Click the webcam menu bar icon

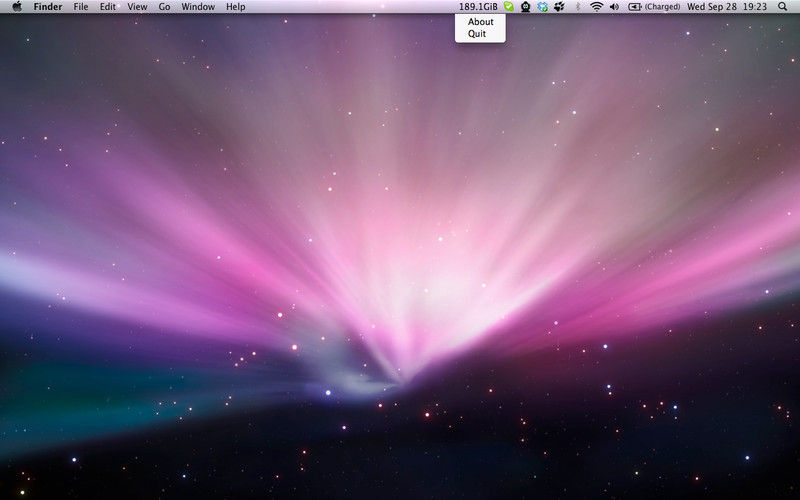tap(526, 7)
